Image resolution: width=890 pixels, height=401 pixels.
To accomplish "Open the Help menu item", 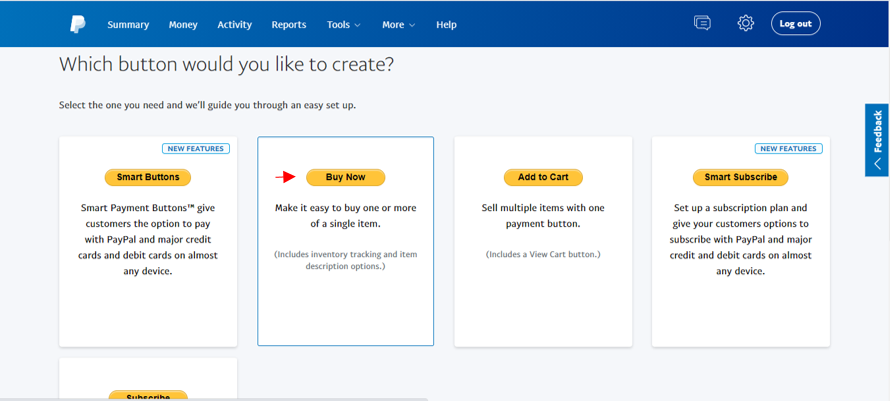I will 446,24.
